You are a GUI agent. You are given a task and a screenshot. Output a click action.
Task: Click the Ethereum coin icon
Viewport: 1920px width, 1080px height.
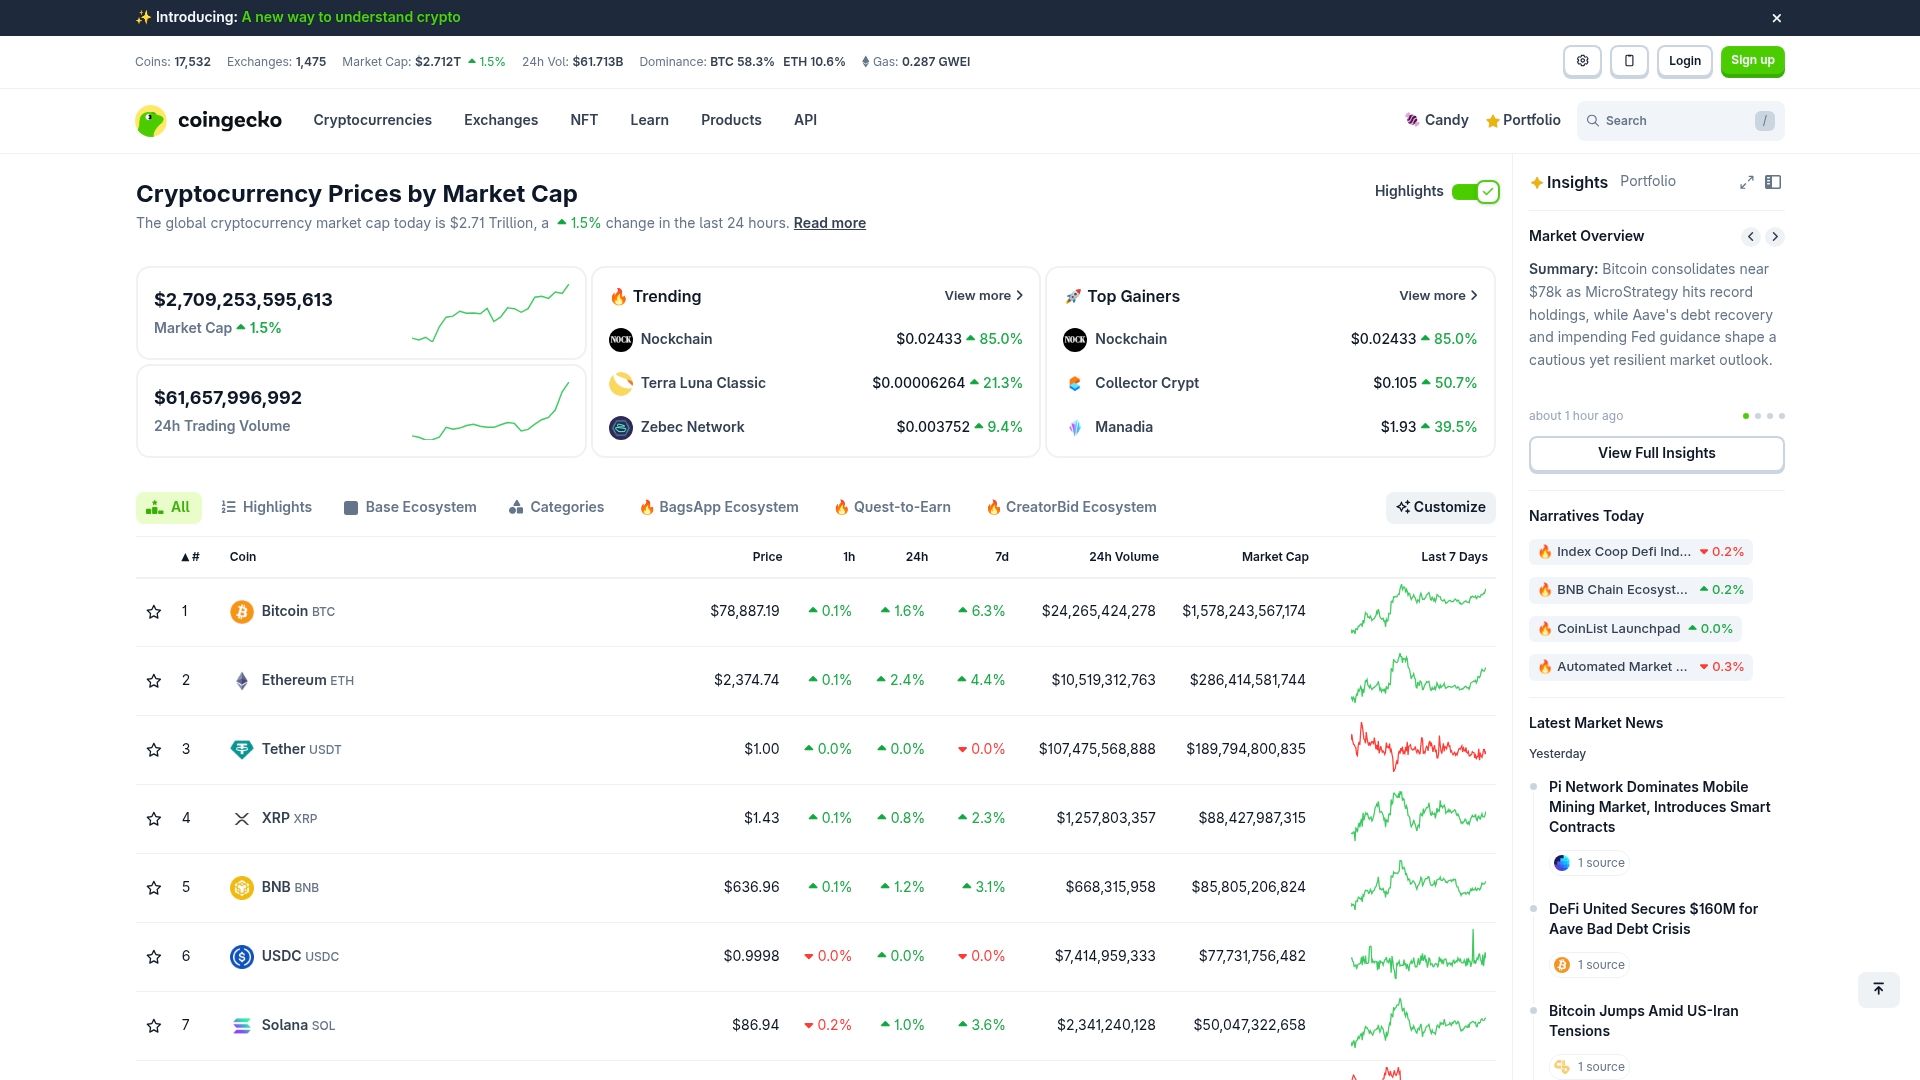tap(241, 681)
